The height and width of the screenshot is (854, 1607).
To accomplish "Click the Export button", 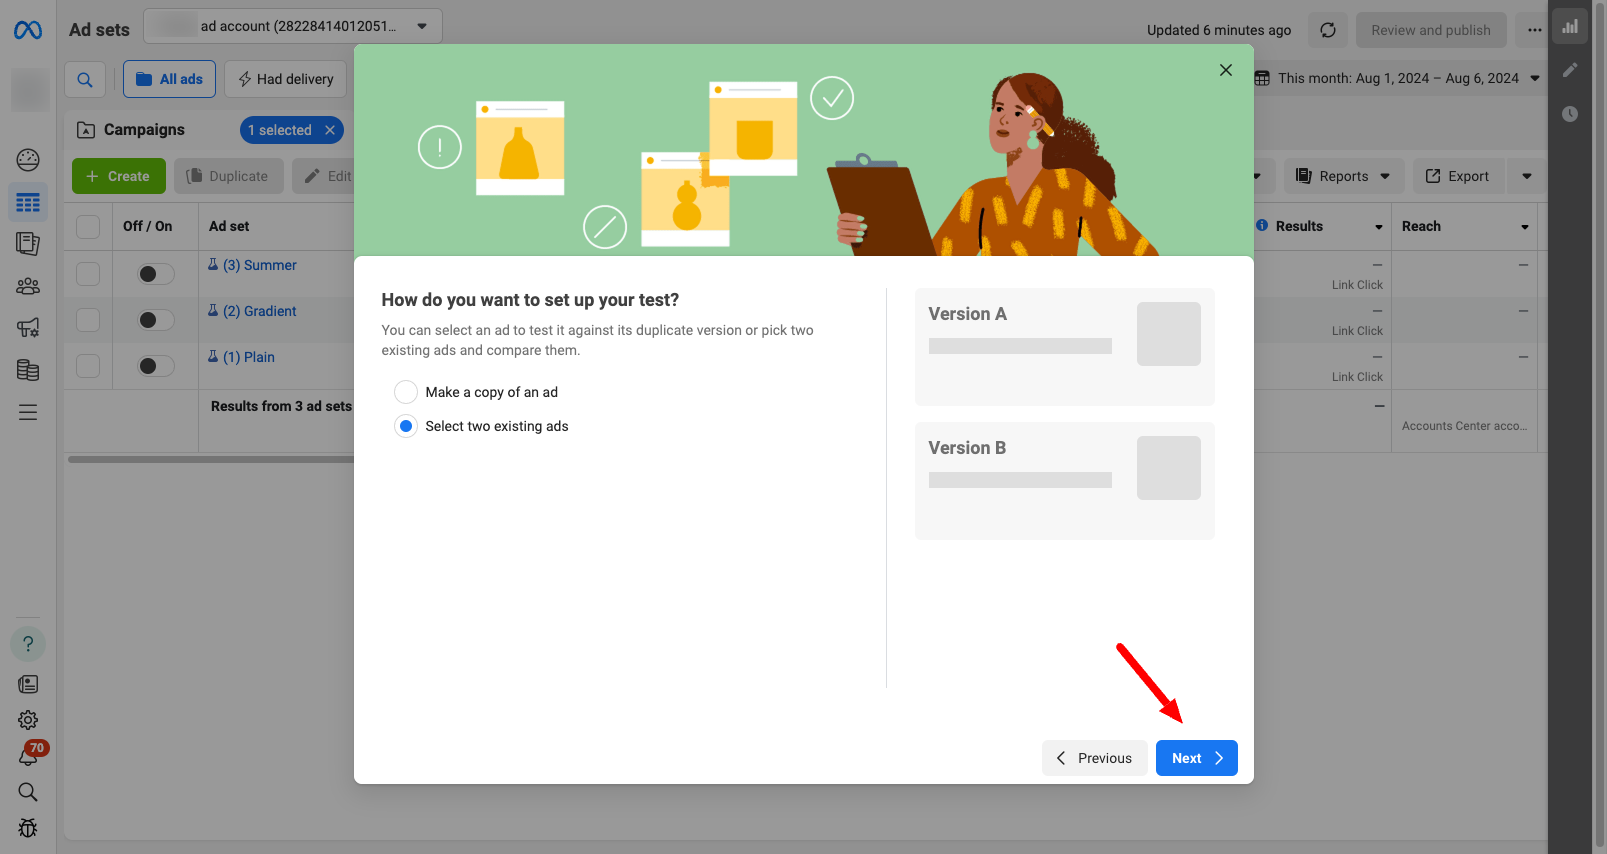I will tap(1458, 176).
